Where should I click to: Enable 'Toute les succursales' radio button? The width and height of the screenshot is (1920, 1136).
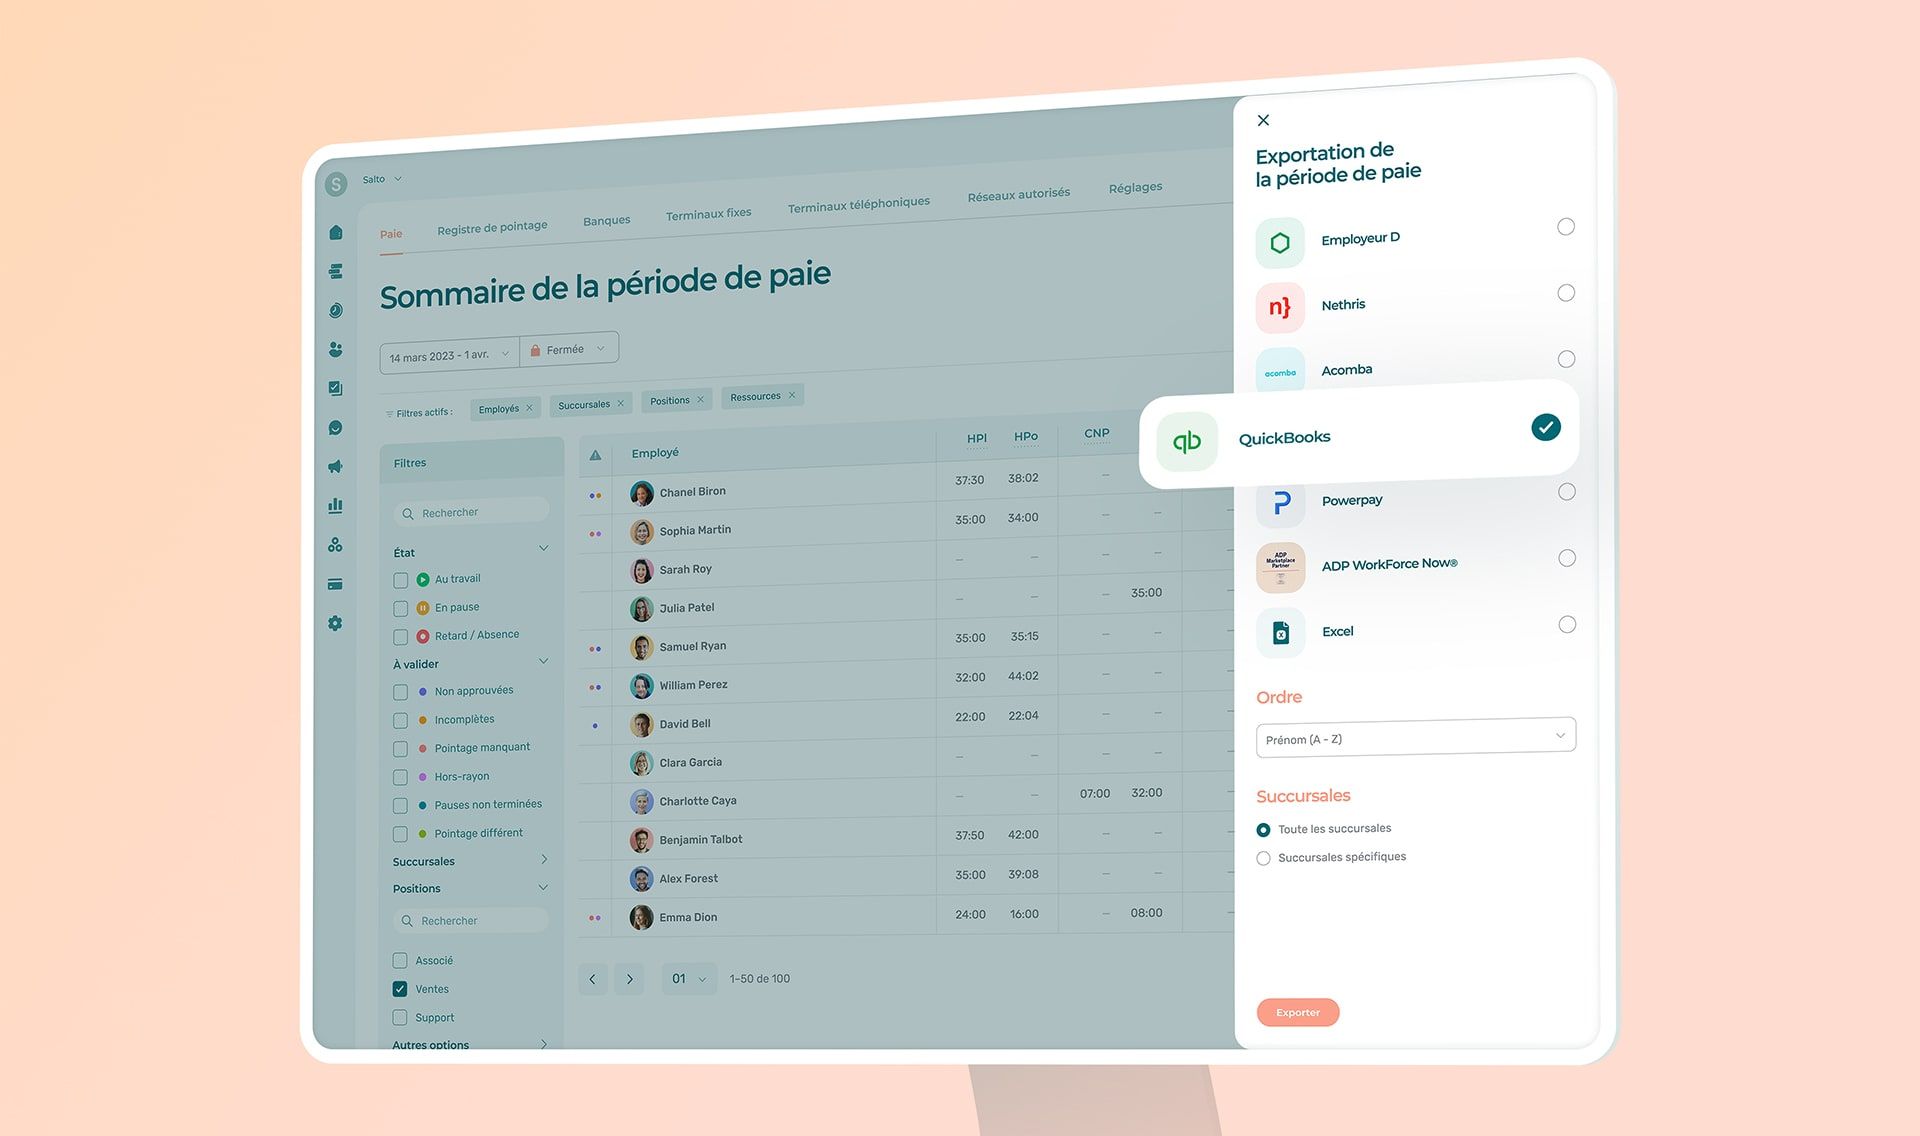click(1262, 828)
